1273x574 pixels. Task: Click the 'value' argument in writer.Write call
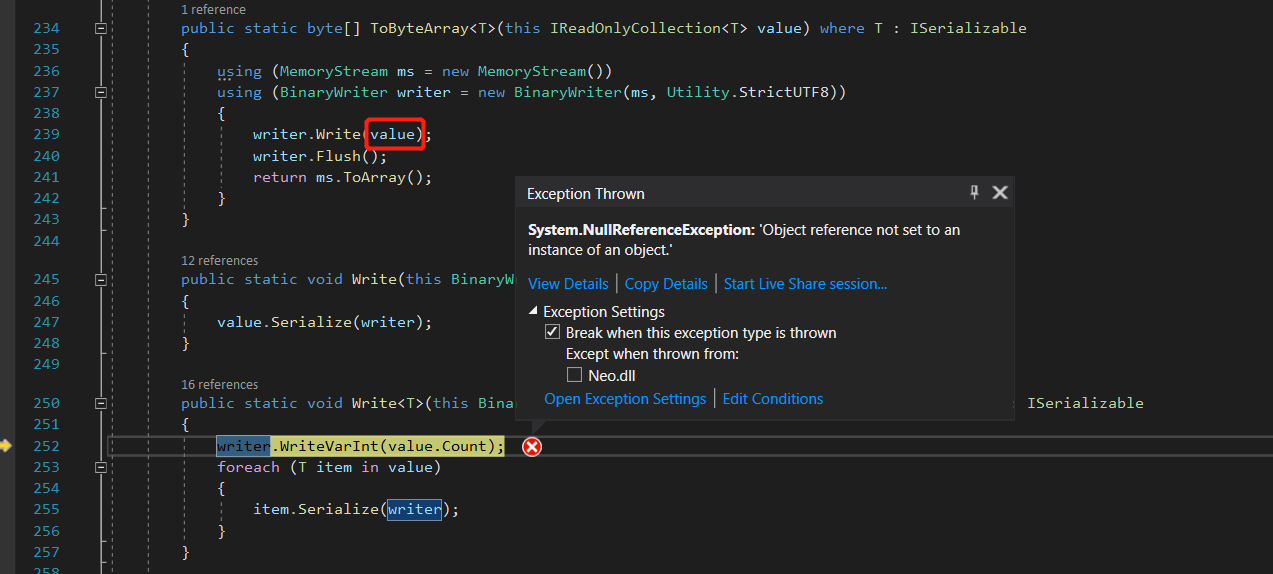(x=393, y=134)
